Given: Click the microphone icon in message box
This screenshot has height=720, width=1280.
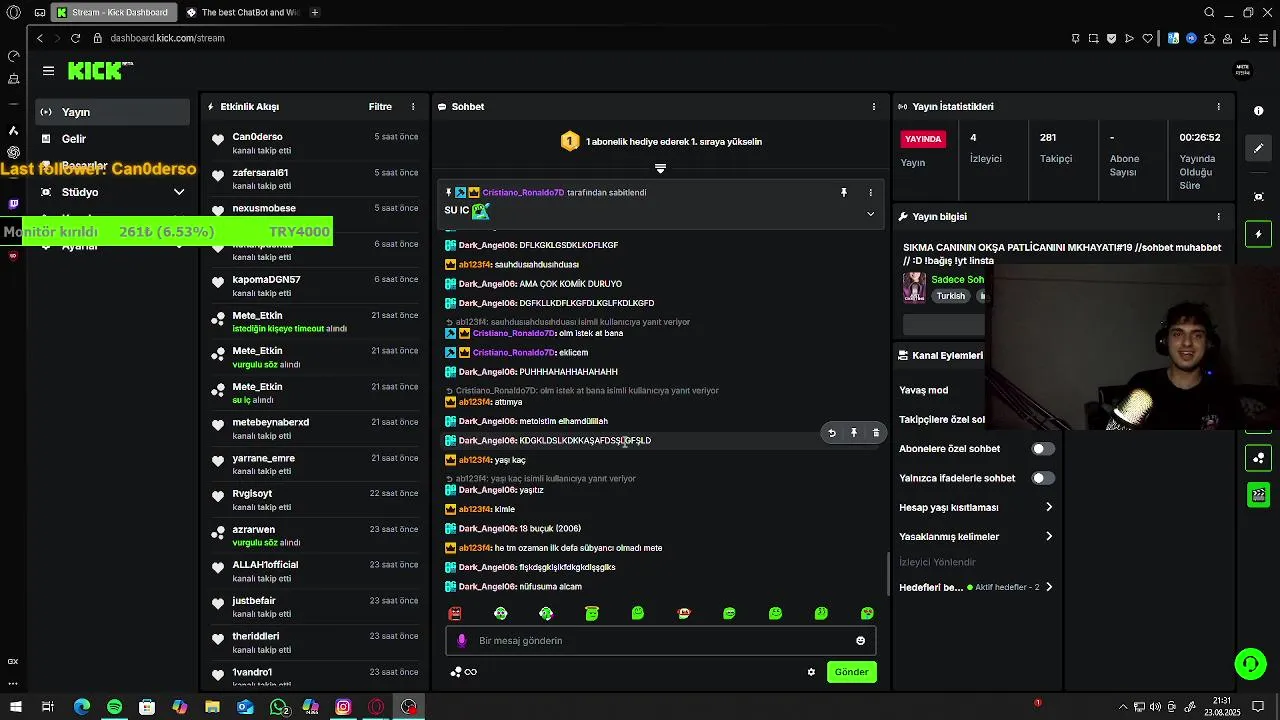Looking at the screenshot, I should 461,641.
